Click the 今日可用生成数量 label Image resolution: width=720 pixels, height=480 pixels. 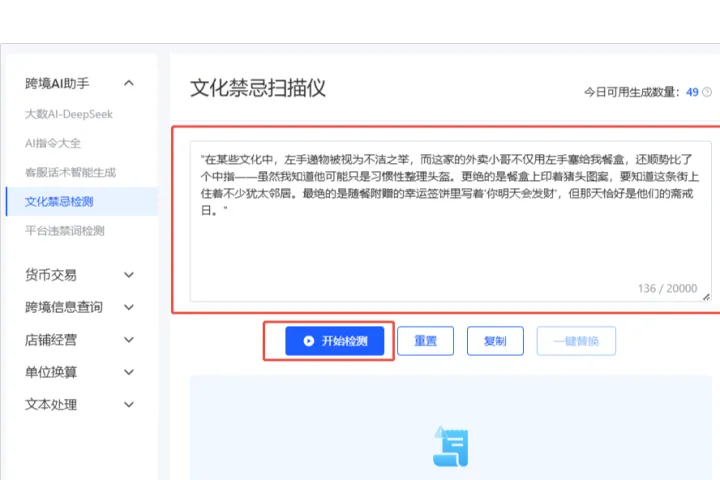pos(631,92)
